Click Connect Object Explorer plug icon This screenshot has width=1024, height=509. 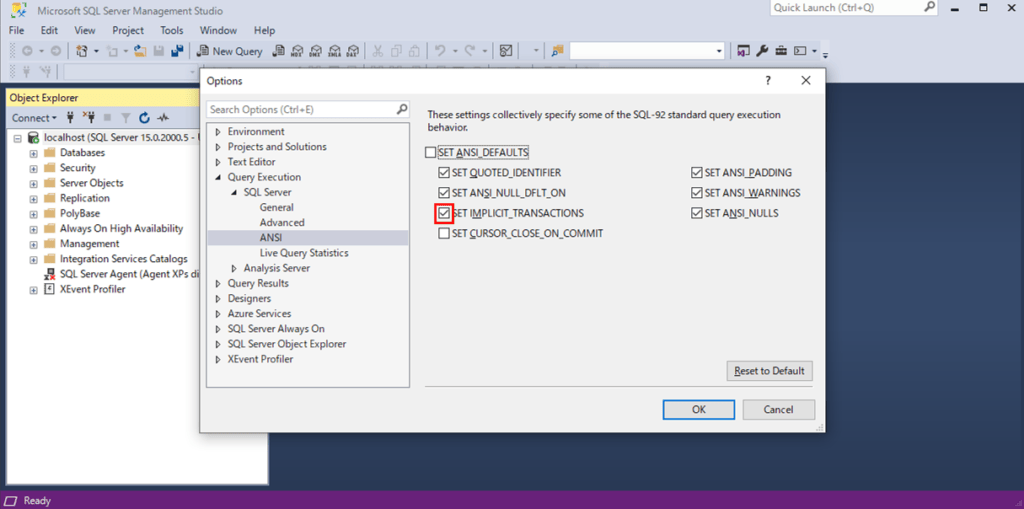click(x=71, y=118)
